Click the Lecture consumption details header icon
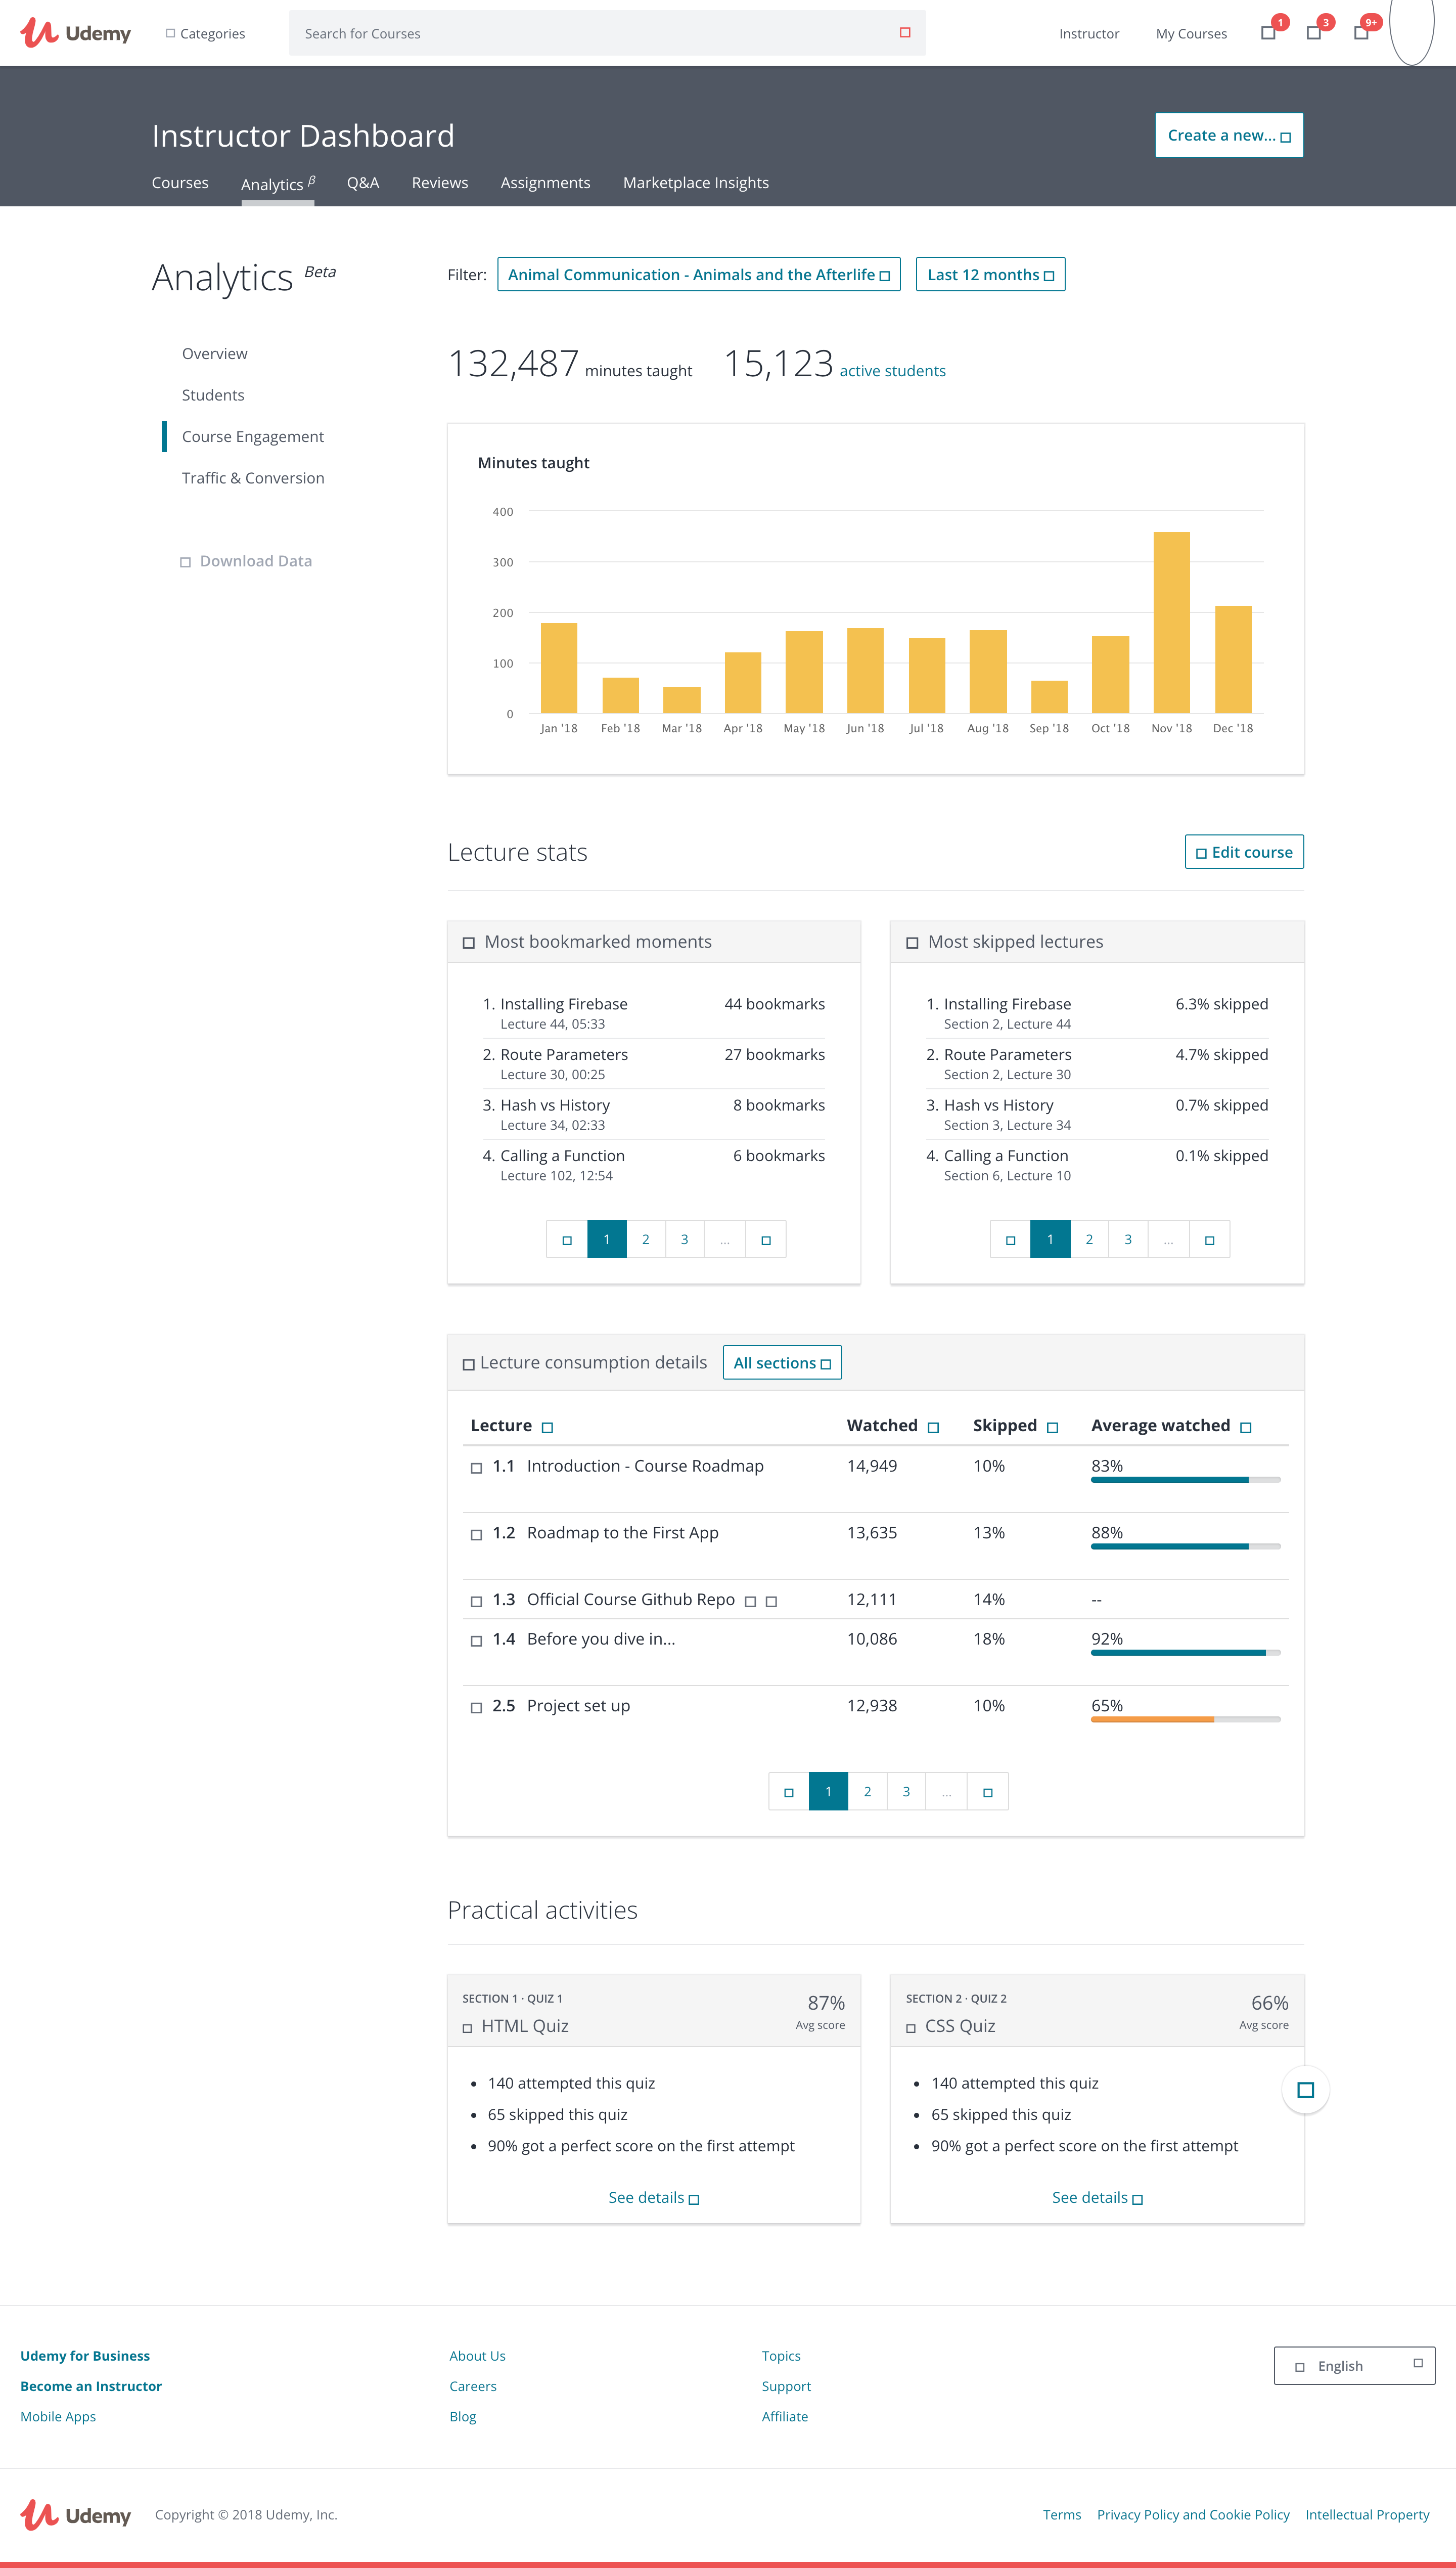This screenshot has height=2568, width=1456. pyautogui.click(x=468, y=1364)
